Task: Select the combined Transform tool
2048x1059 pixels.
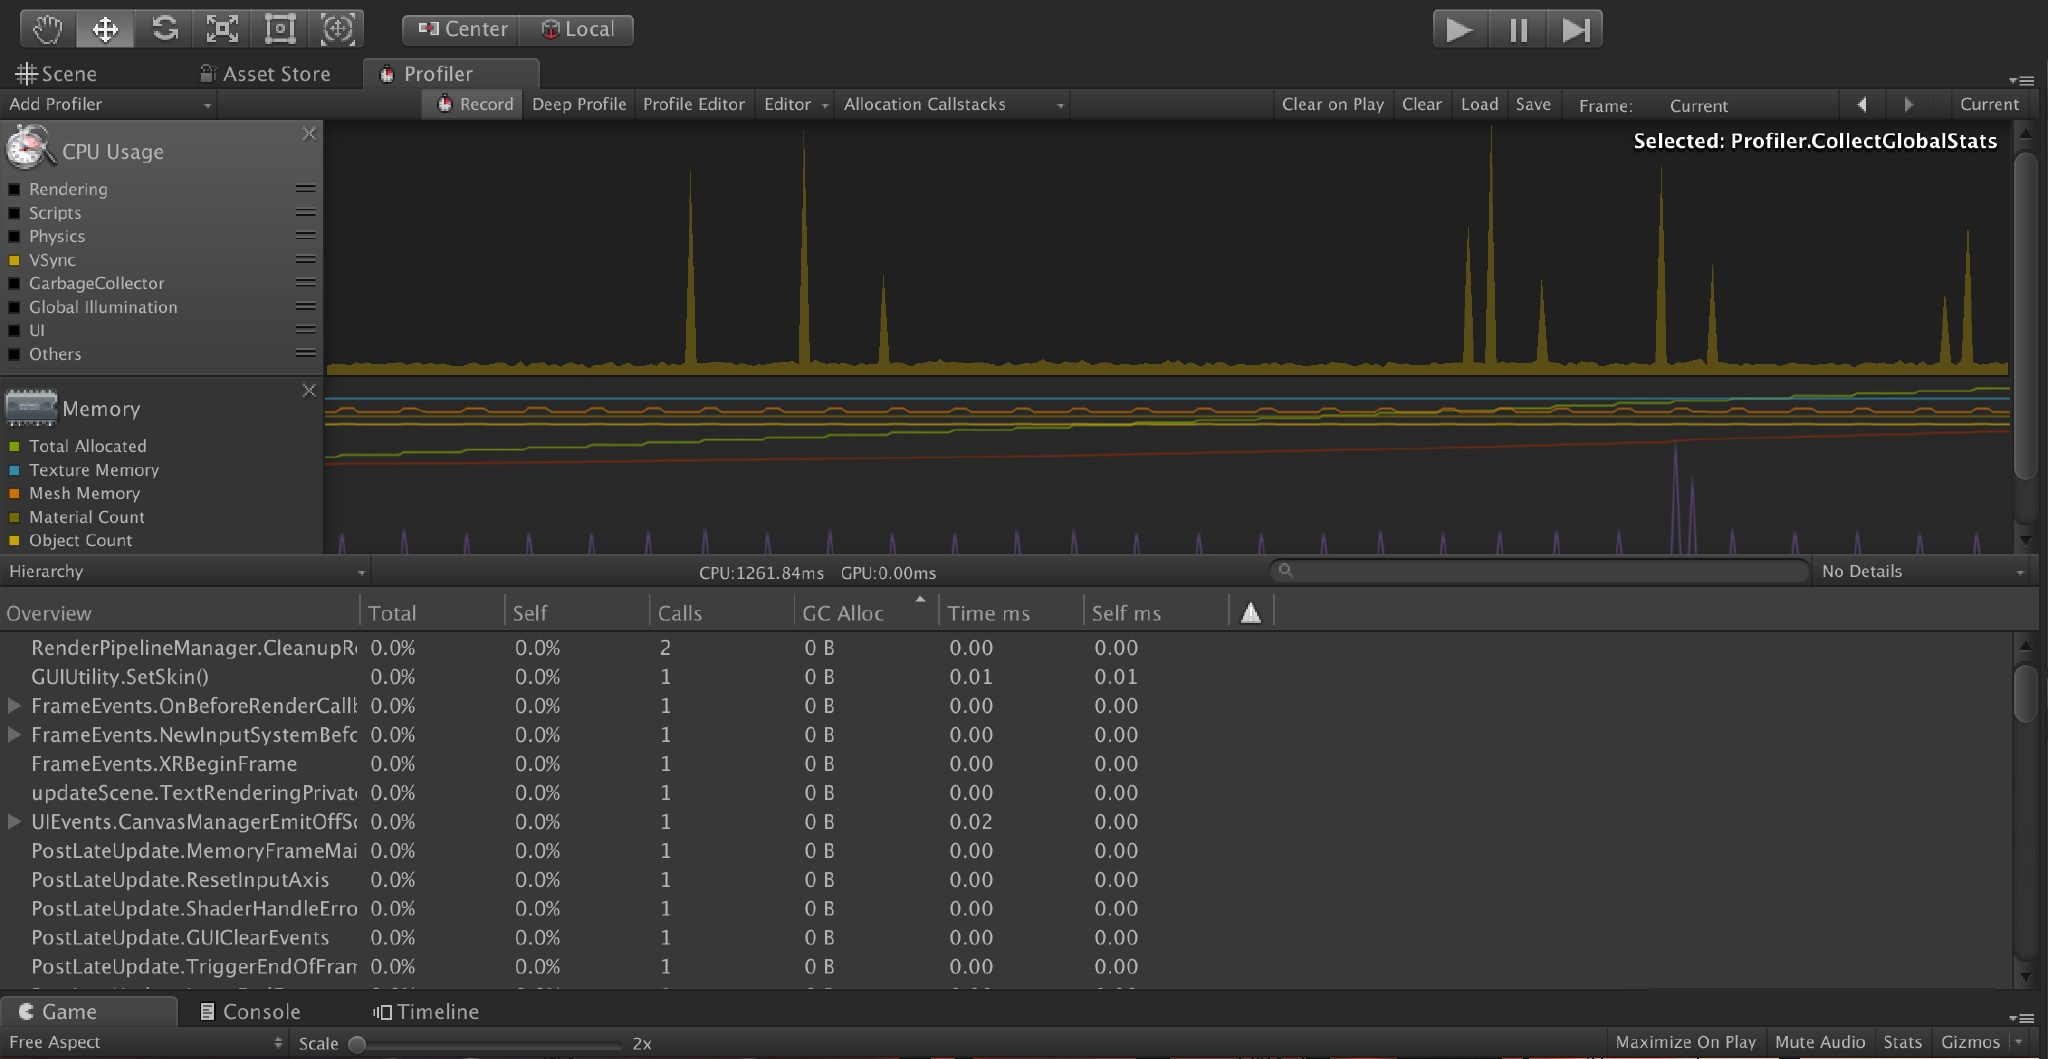Action: [337, 29]
